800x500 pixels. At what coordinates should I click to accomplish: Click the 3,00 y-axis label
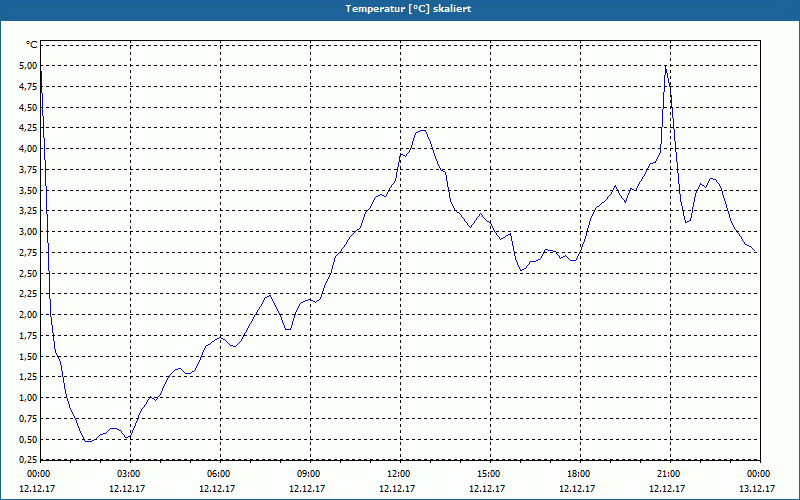(x=28, y=232)
